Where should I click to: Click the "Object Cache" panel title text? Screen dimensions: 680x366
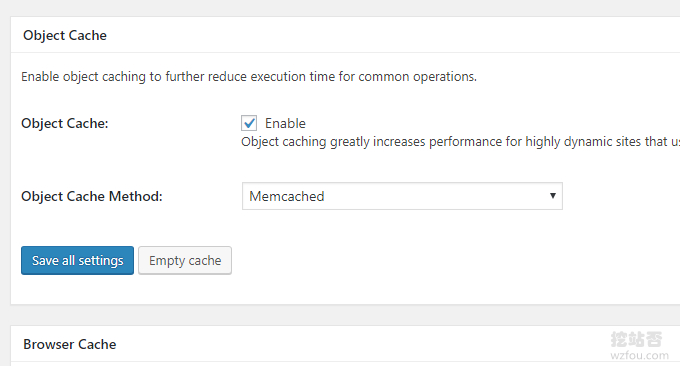pyautogui.click(x=65, y=36)
